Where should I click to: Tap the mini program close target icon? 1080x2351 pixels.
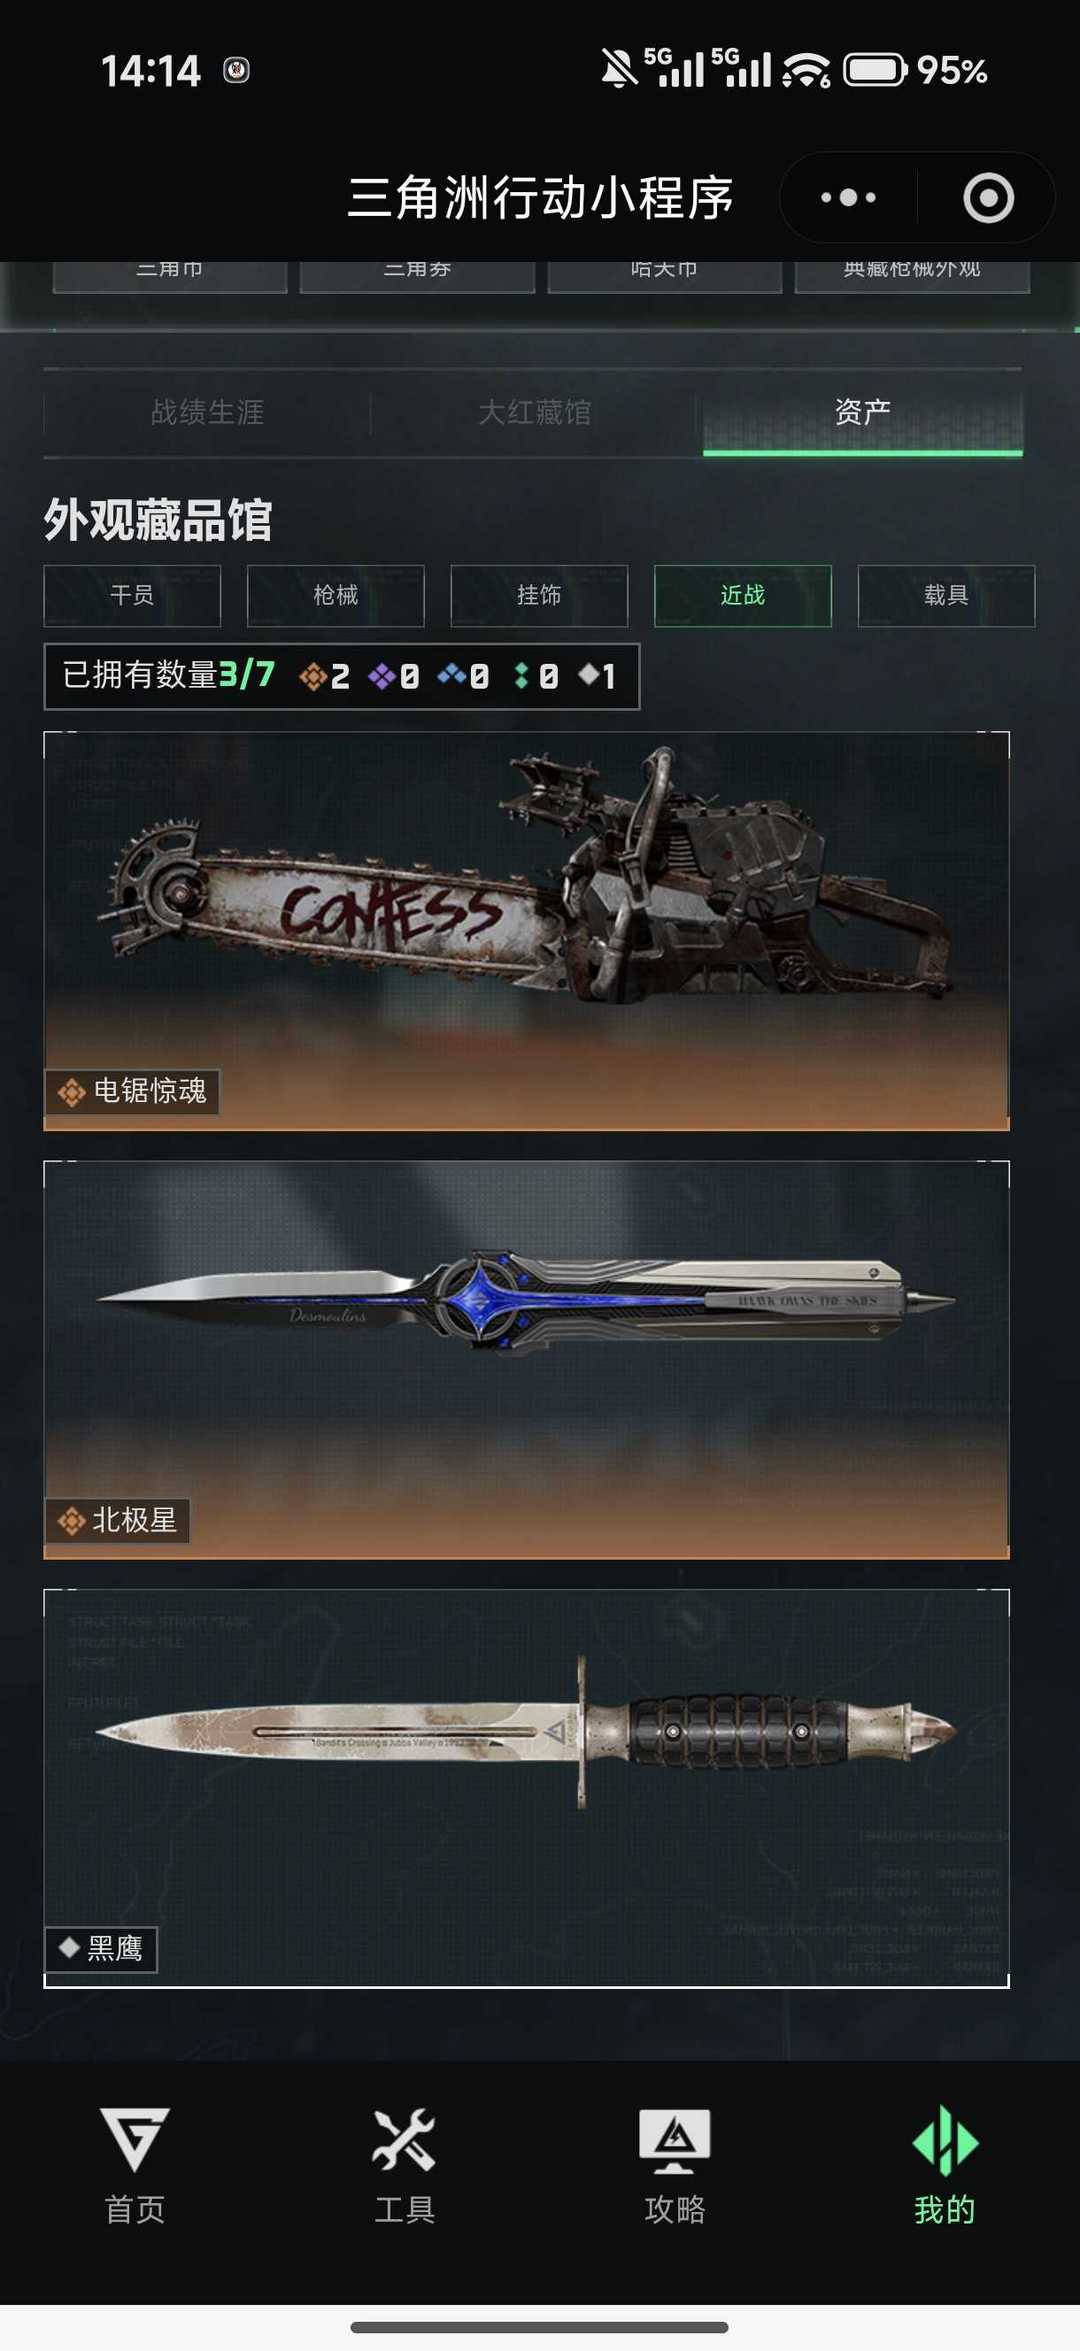click(x=988, y=197)
